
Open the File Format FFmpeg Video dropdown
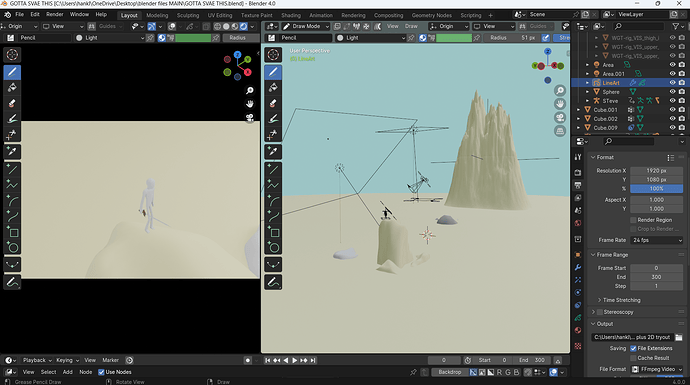[x=657, y=369]
